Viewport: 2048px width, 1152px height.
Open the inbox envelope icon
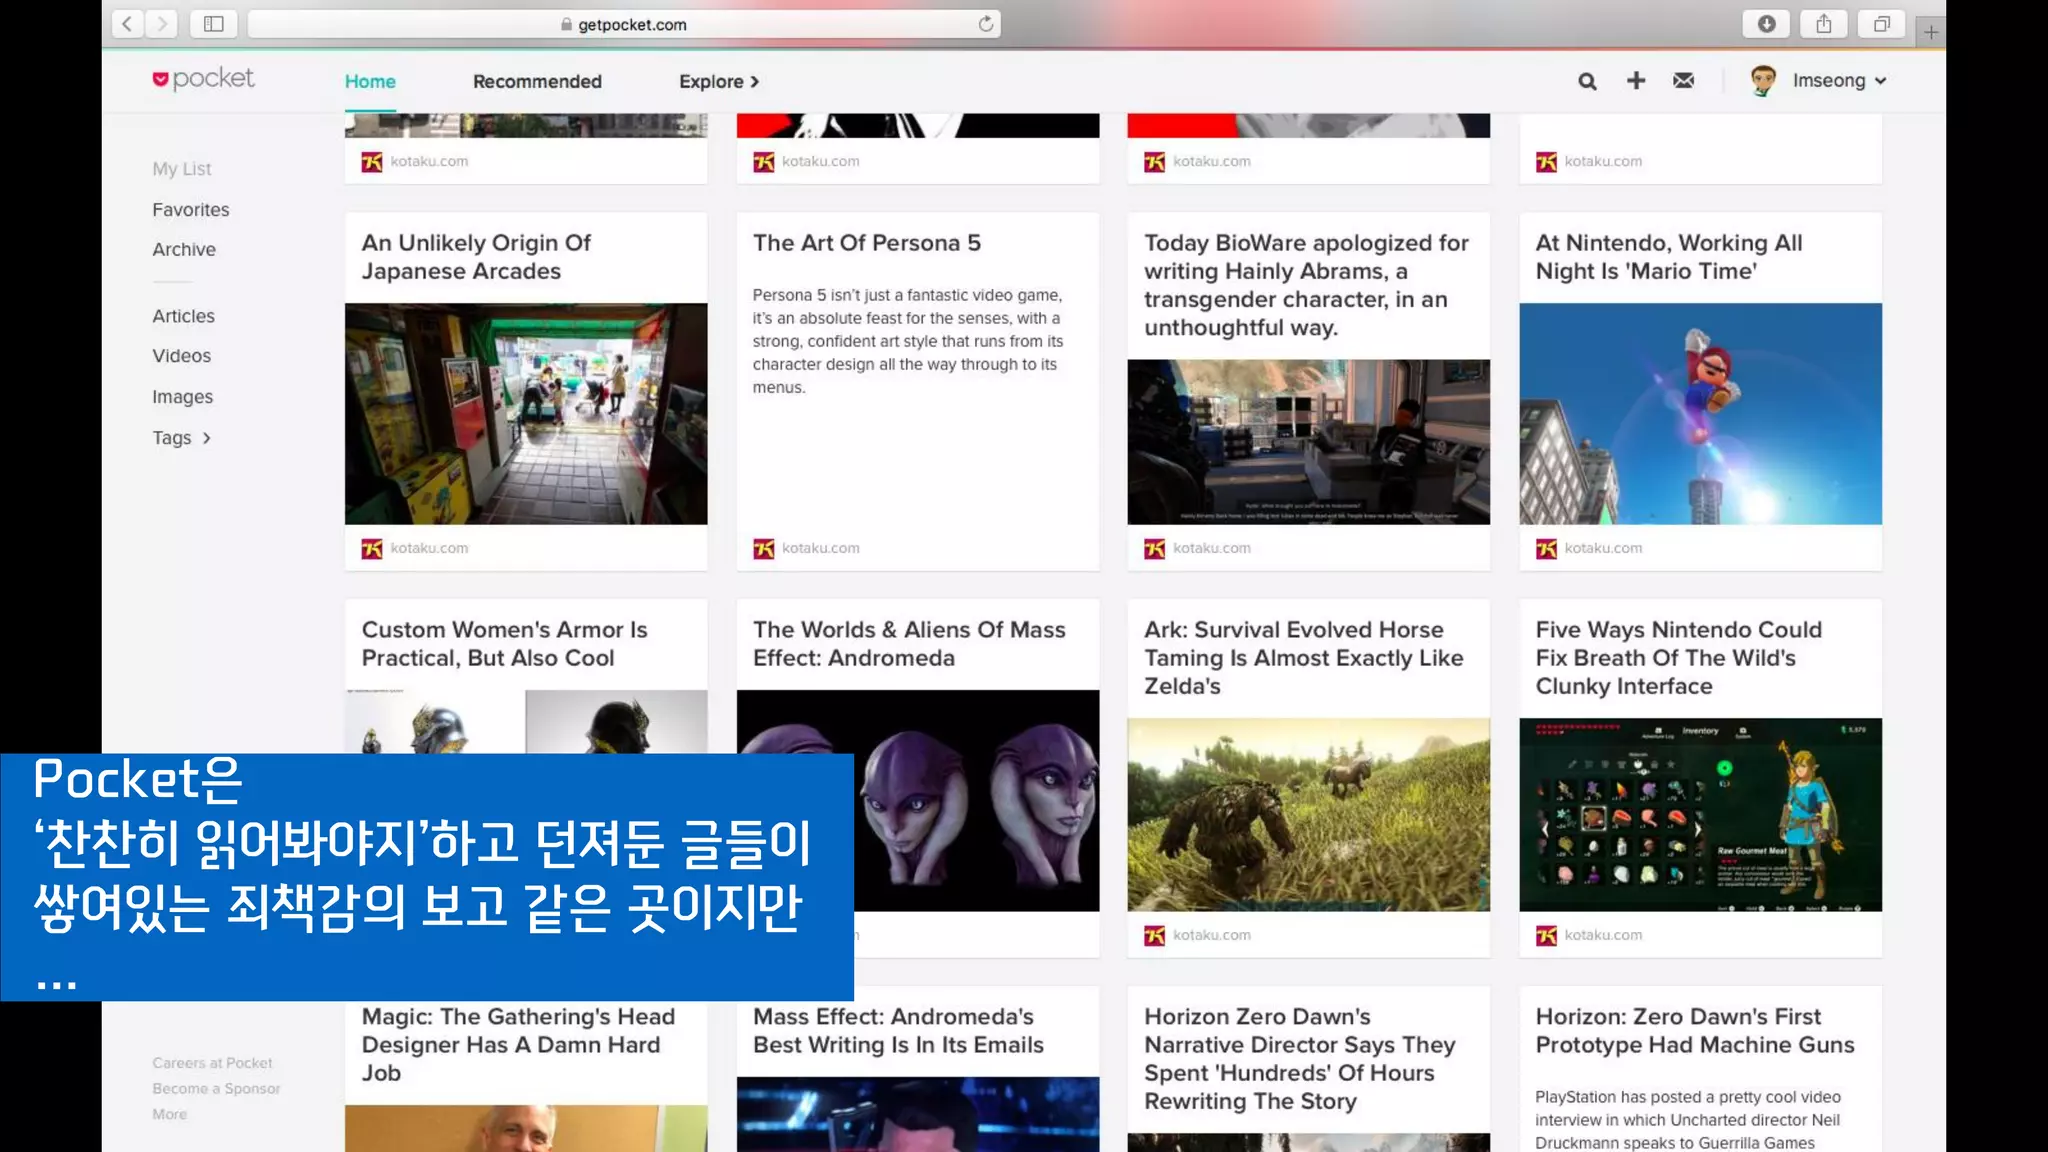pyautogui.click(x=1684, y=80)
